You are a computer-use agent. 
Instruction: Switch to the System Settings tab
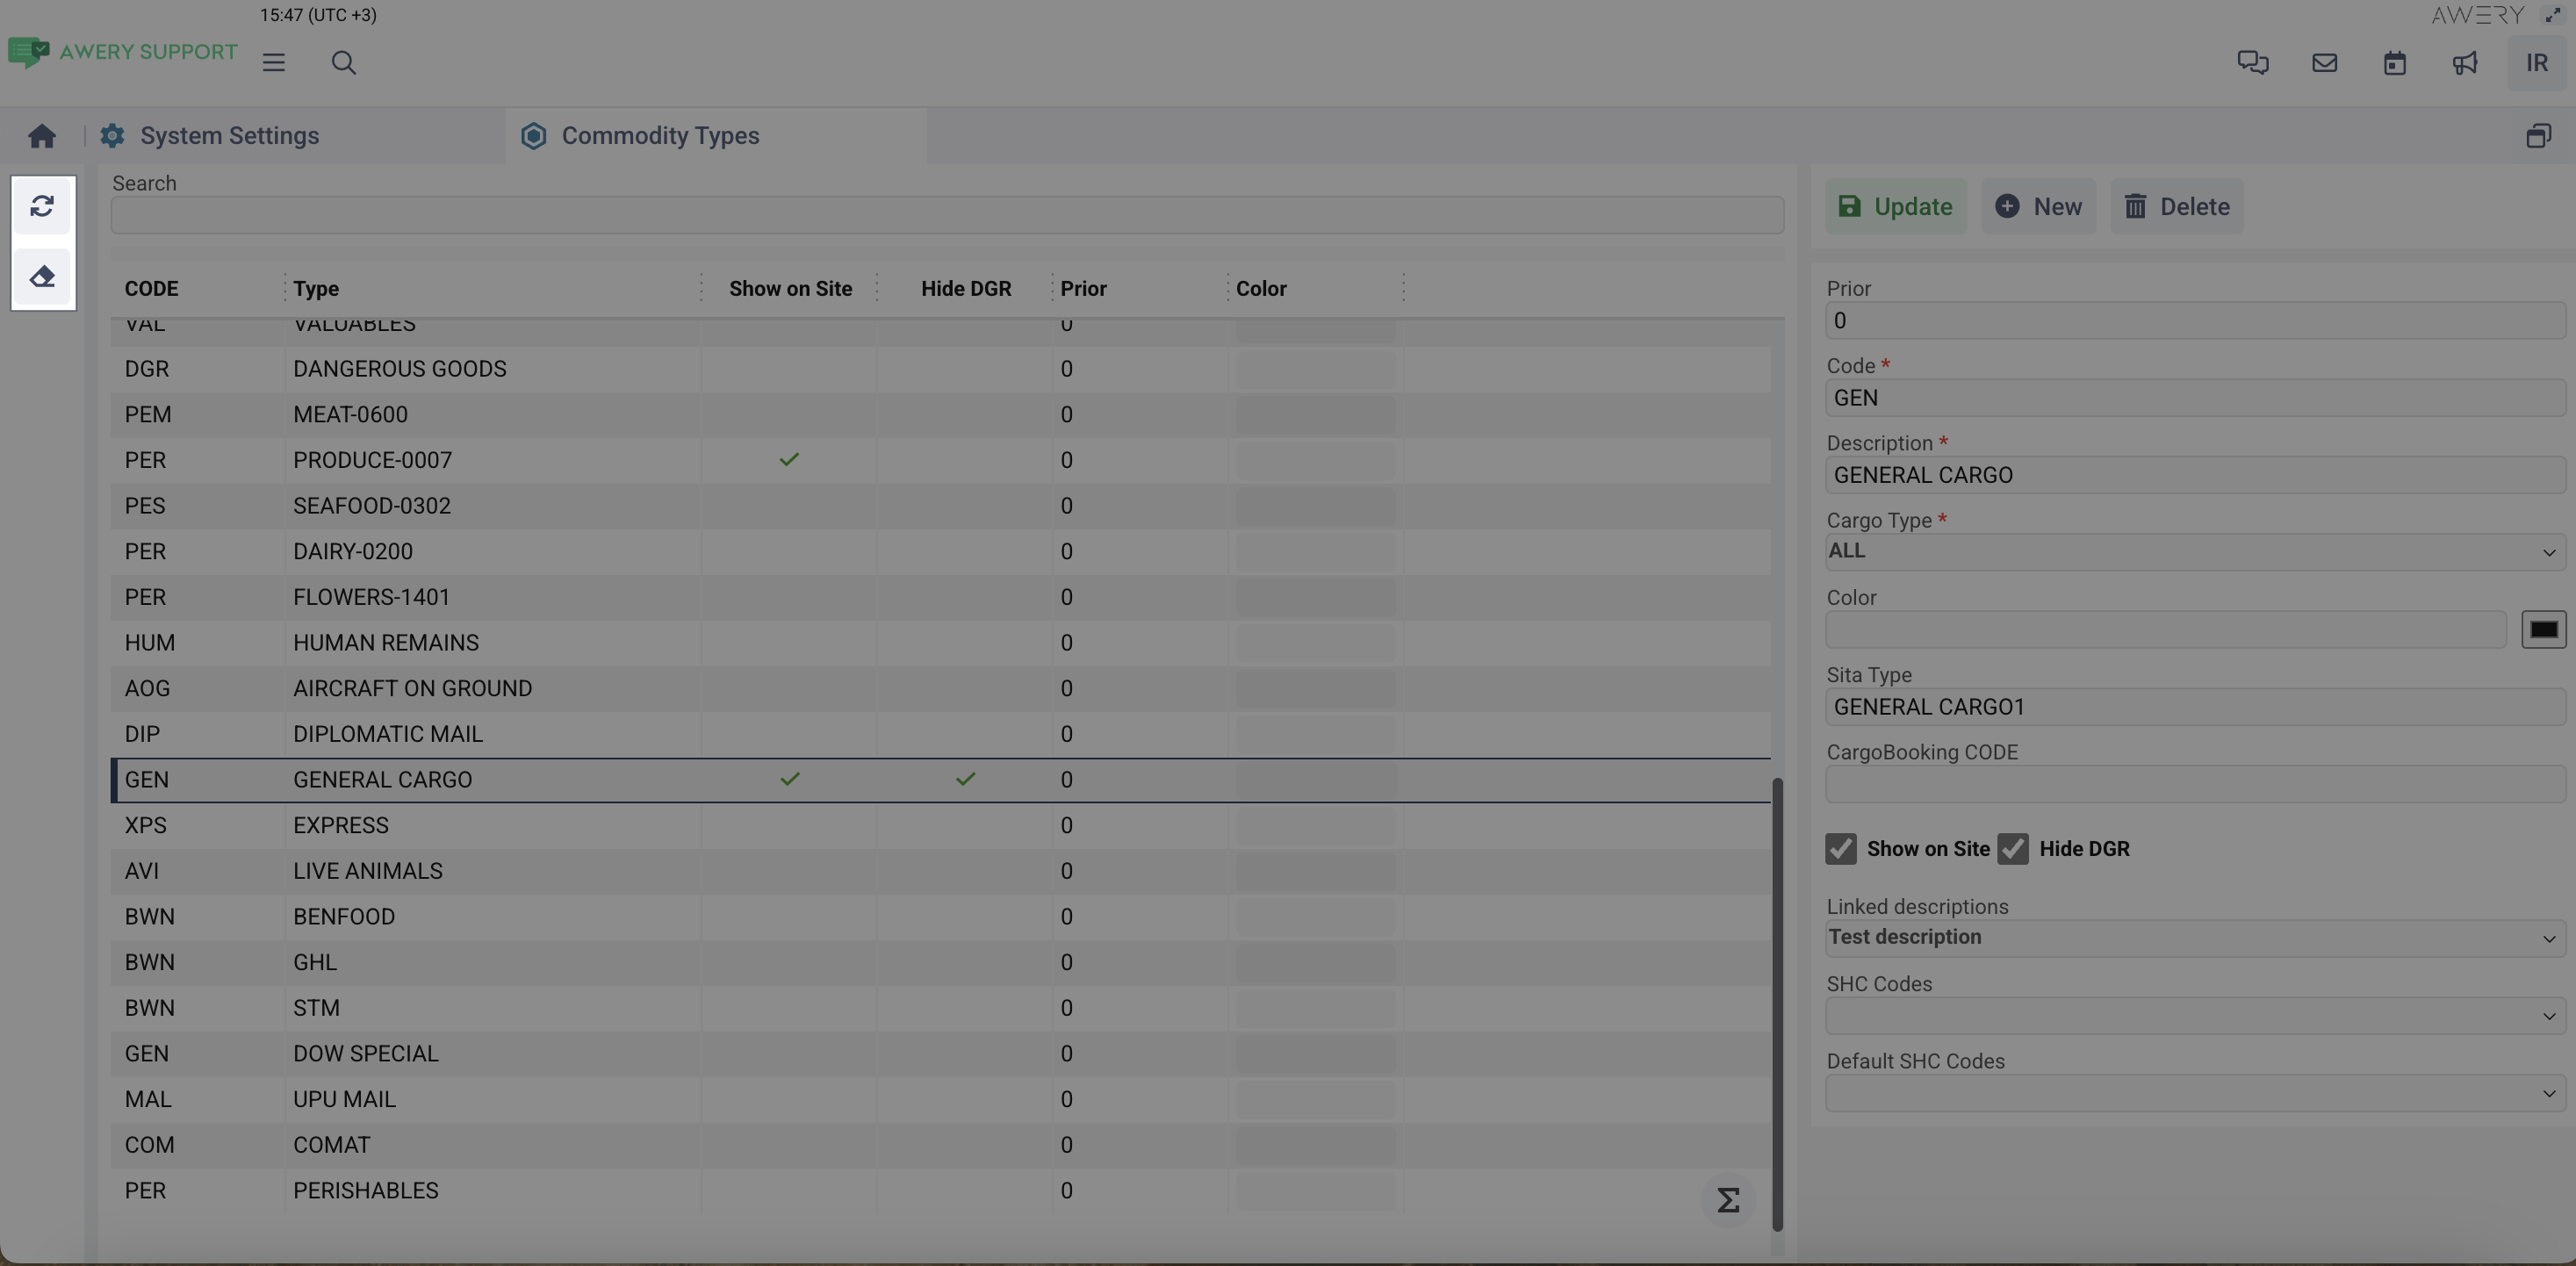(229, 136)
